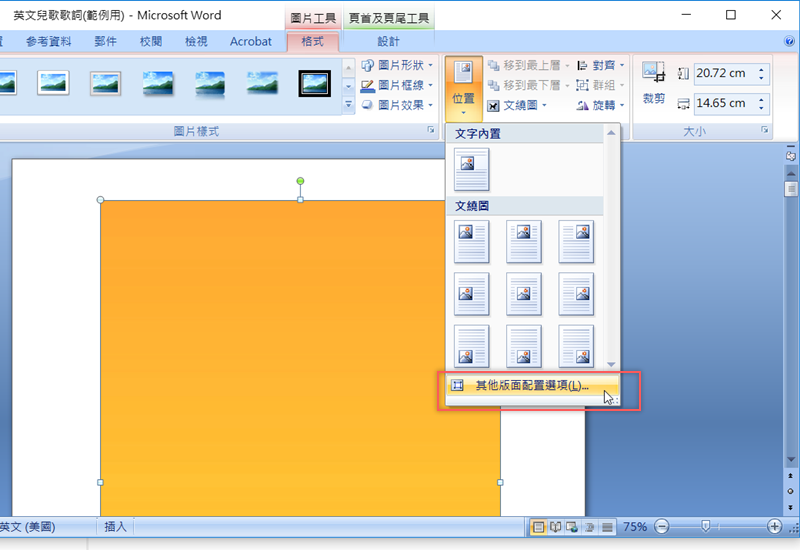This screenshot has height=550, width=800.
Task: Click the position menu scroll down arrow
Action: click(611, 364)
